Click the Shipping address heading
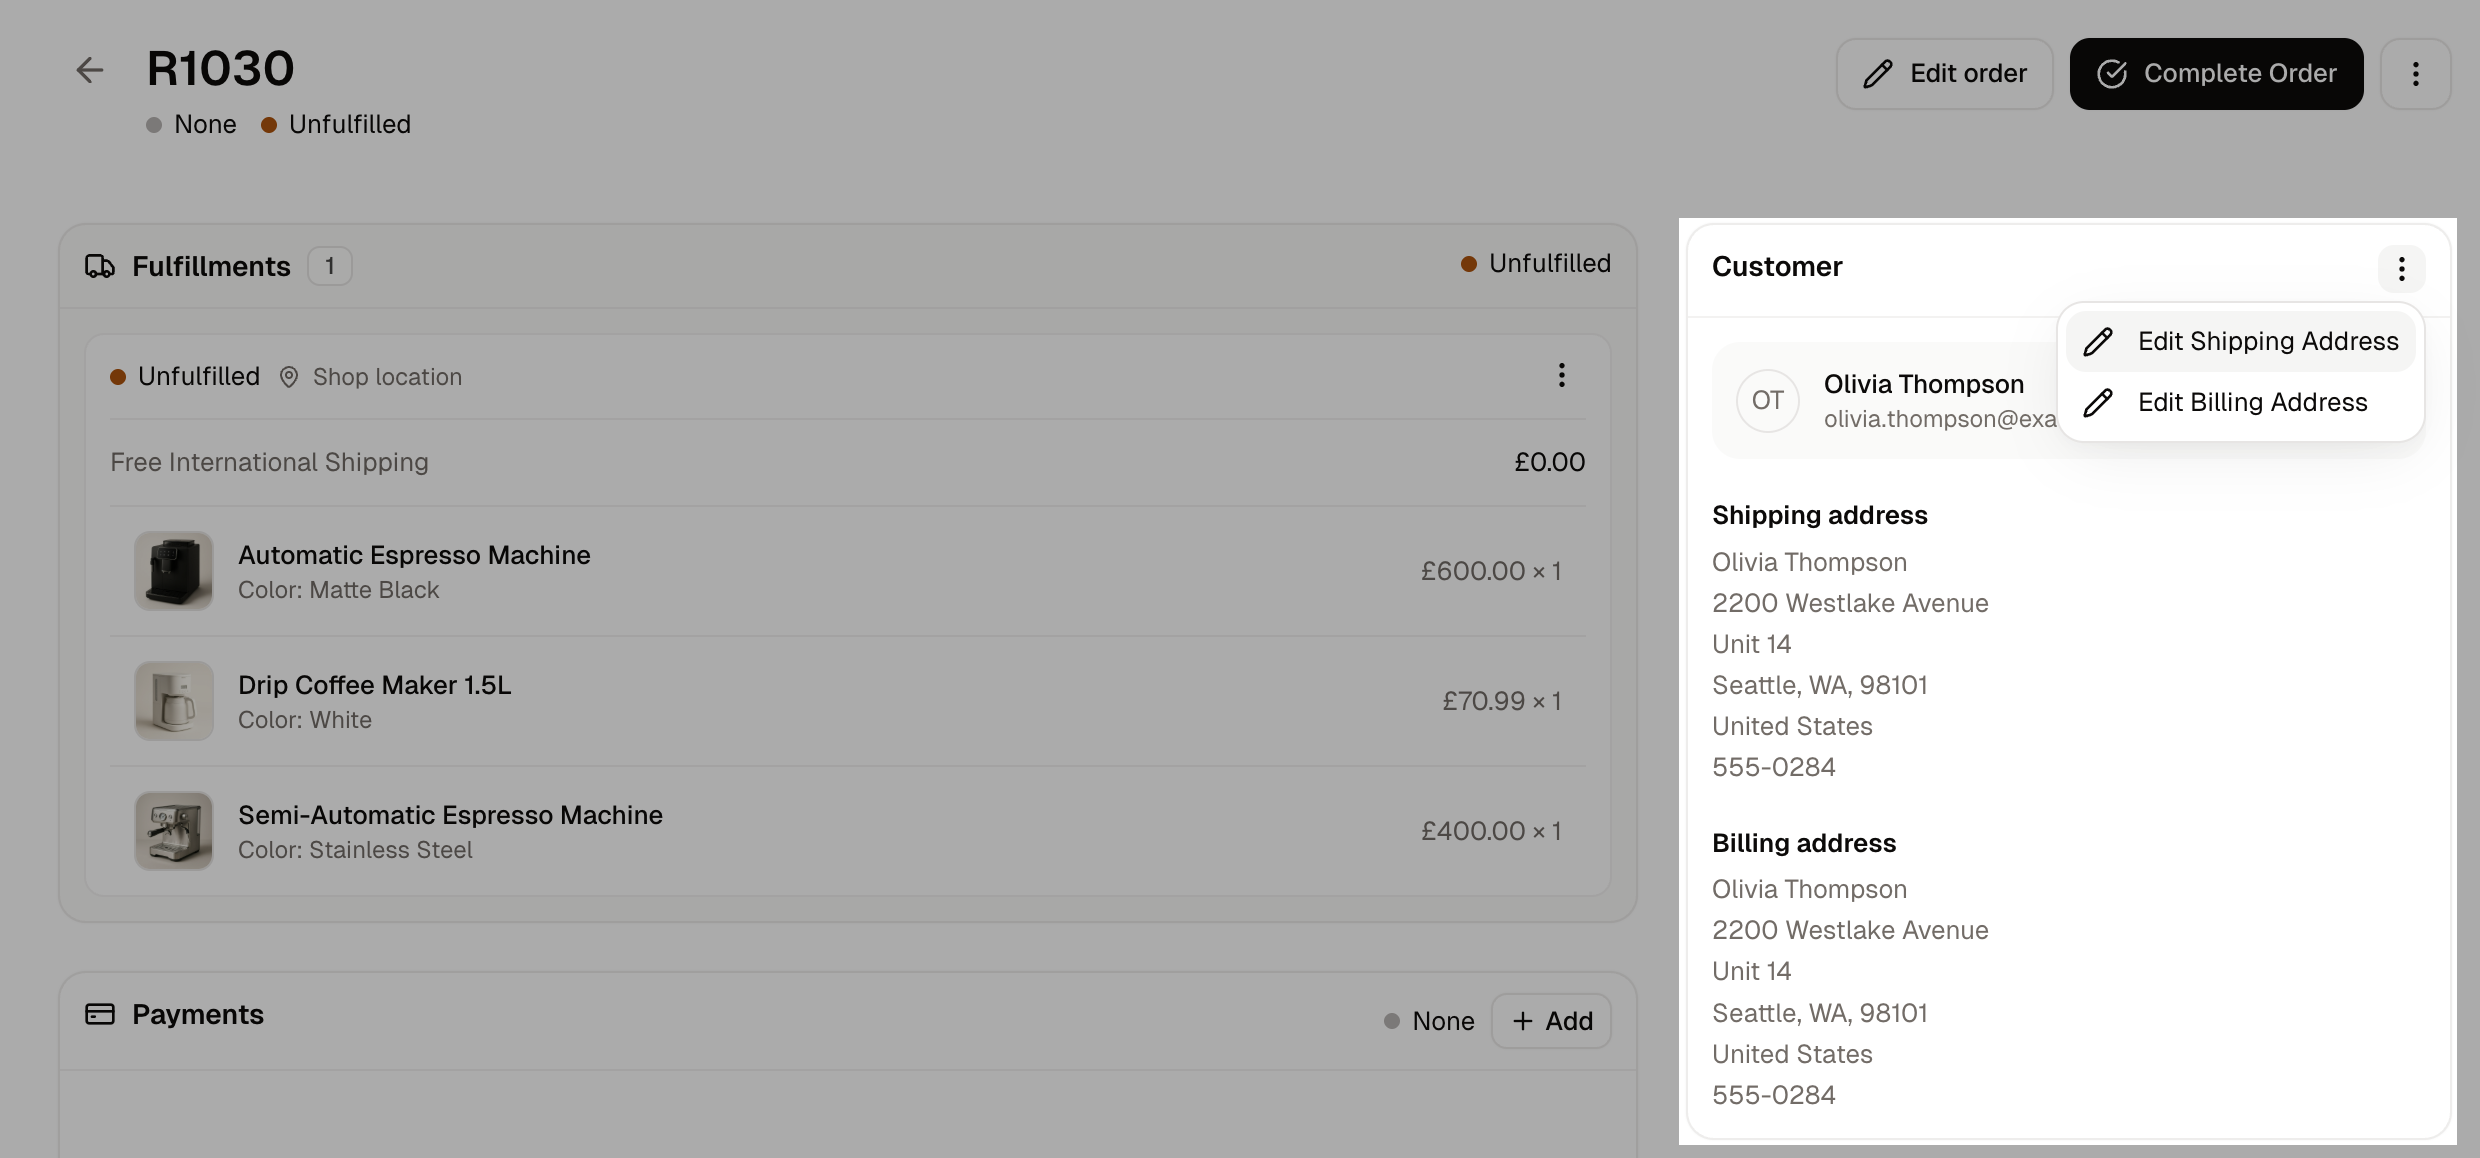2480x1158 pixels. point(1819,515)
